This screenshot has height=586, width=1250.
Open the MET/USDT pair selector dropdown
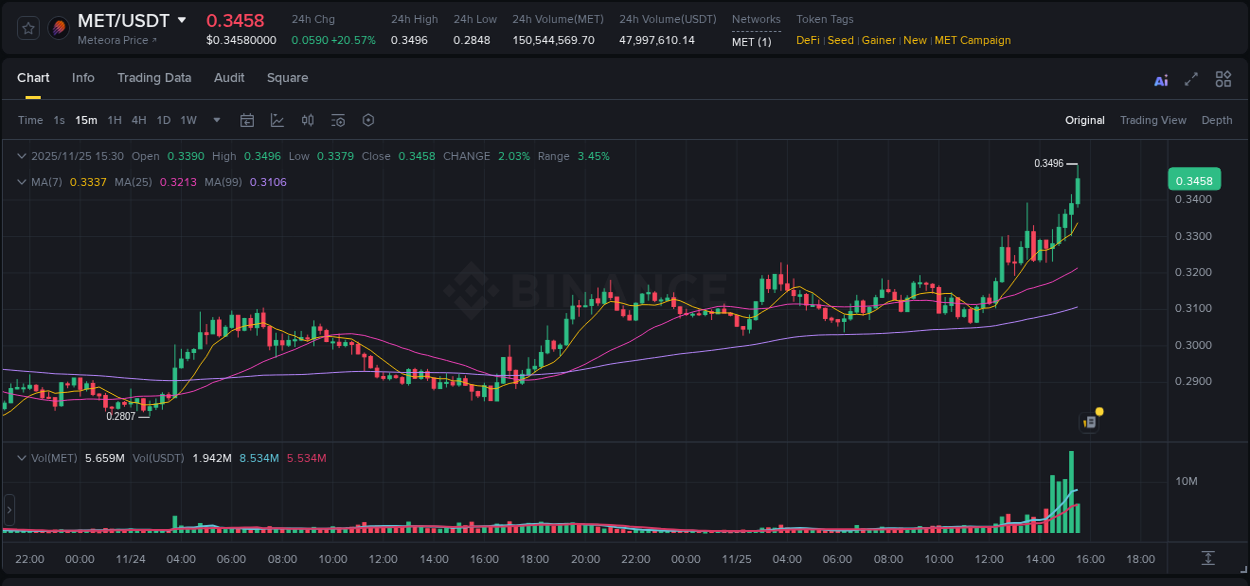182,19
